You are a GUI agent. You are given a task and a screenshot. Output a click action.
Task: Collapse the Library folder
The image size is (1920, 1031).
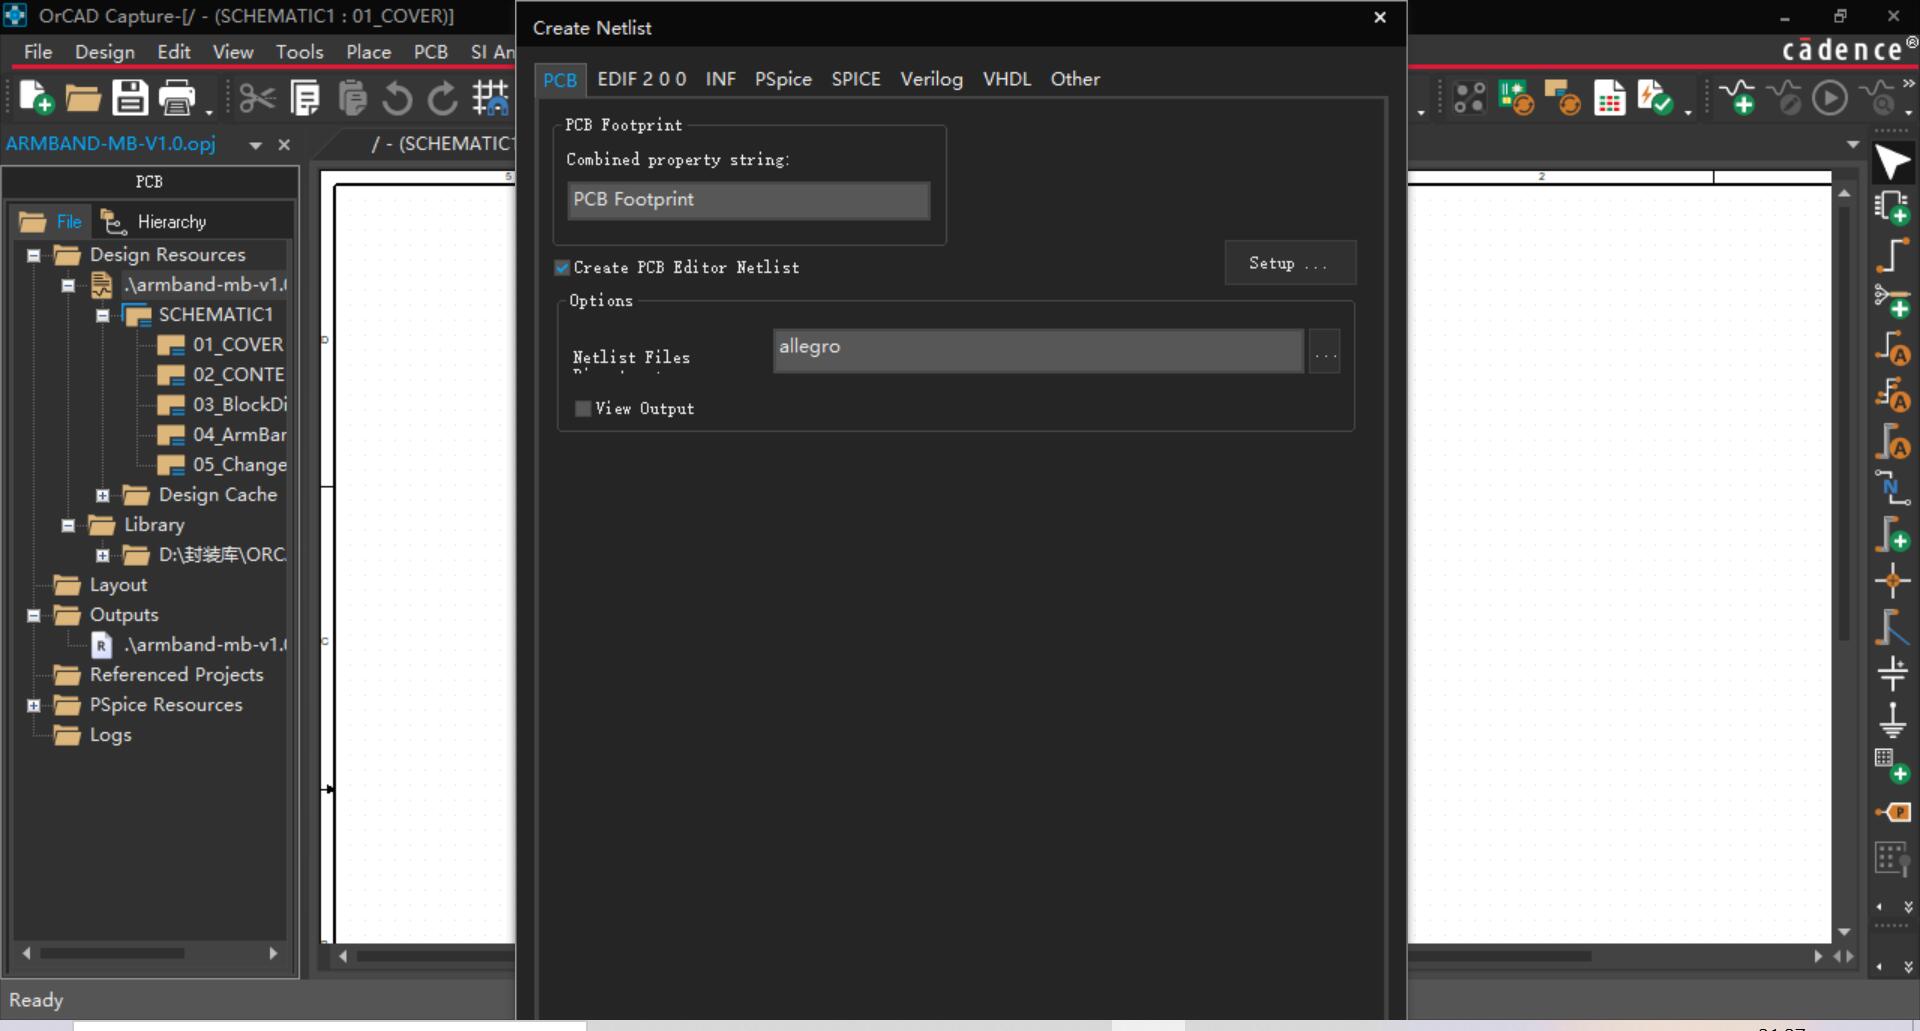click(x=68, y=525)
